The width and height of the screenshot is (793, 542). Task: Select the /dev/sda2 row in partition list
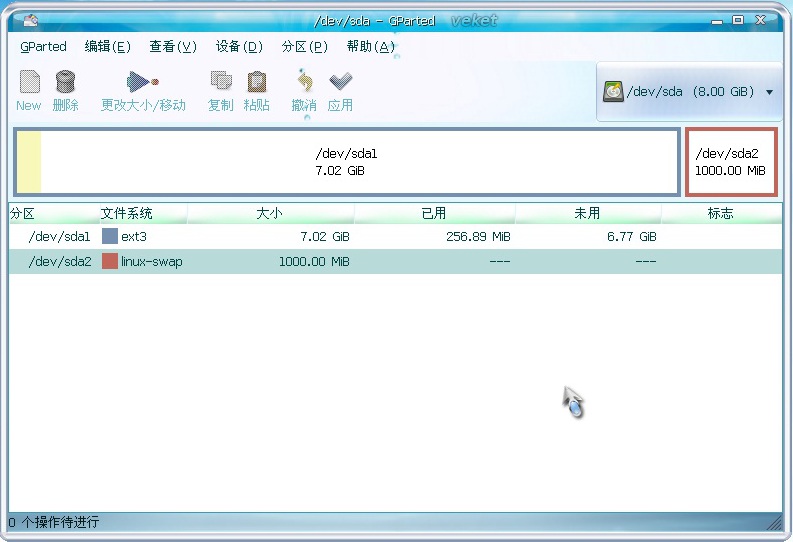coord(395,261)
